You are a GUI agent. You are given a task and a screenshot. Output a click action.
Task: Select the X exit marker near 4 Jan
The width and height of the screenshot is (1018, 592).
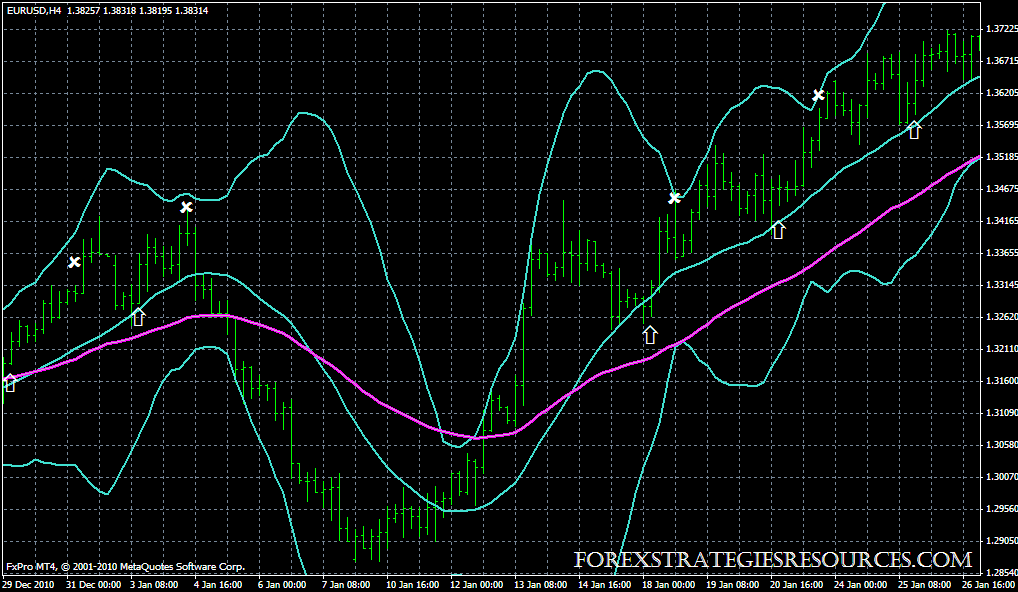pos(186,208)
